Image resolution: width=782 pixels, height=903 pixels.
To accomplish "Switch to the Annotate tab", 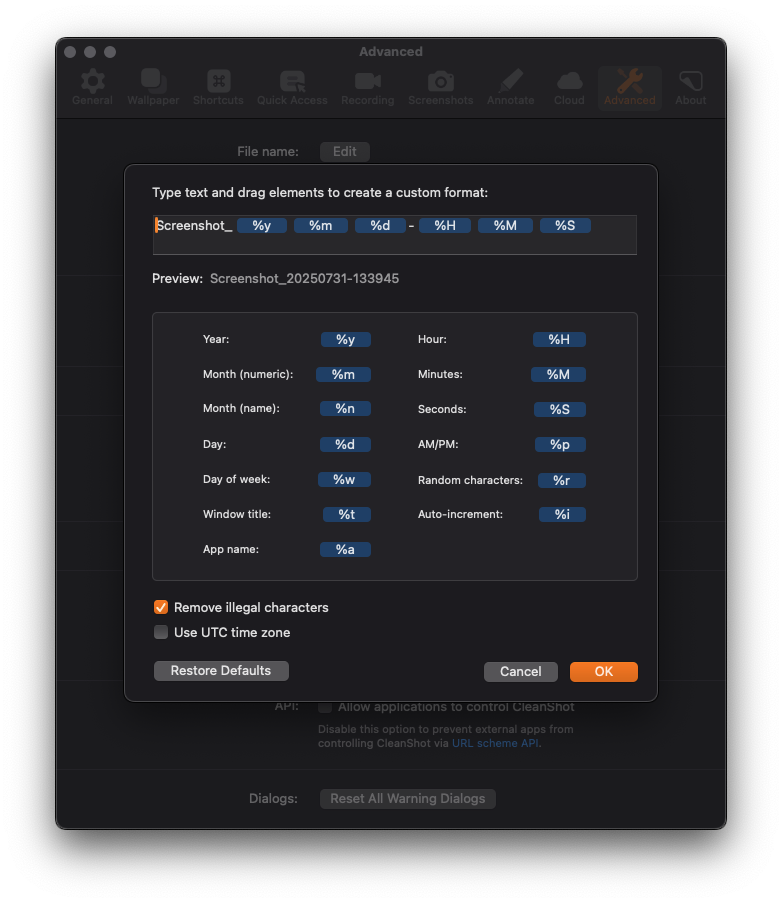I will pyautogui.click(x=510, y=88).
